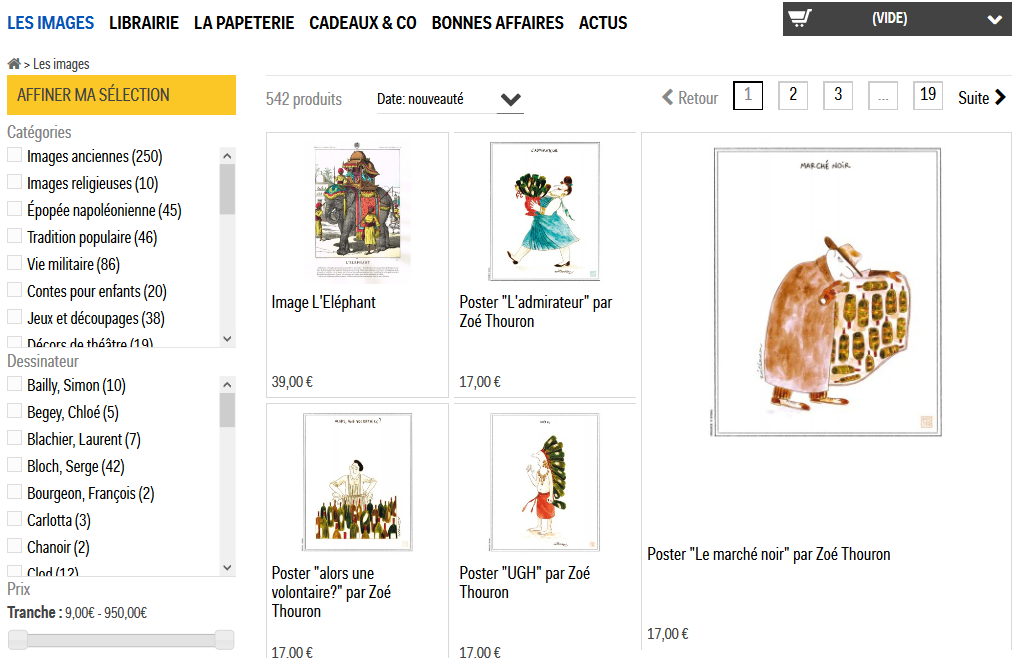Check the Images anciennes category
1024x658 pixels.
pos(15,155)
